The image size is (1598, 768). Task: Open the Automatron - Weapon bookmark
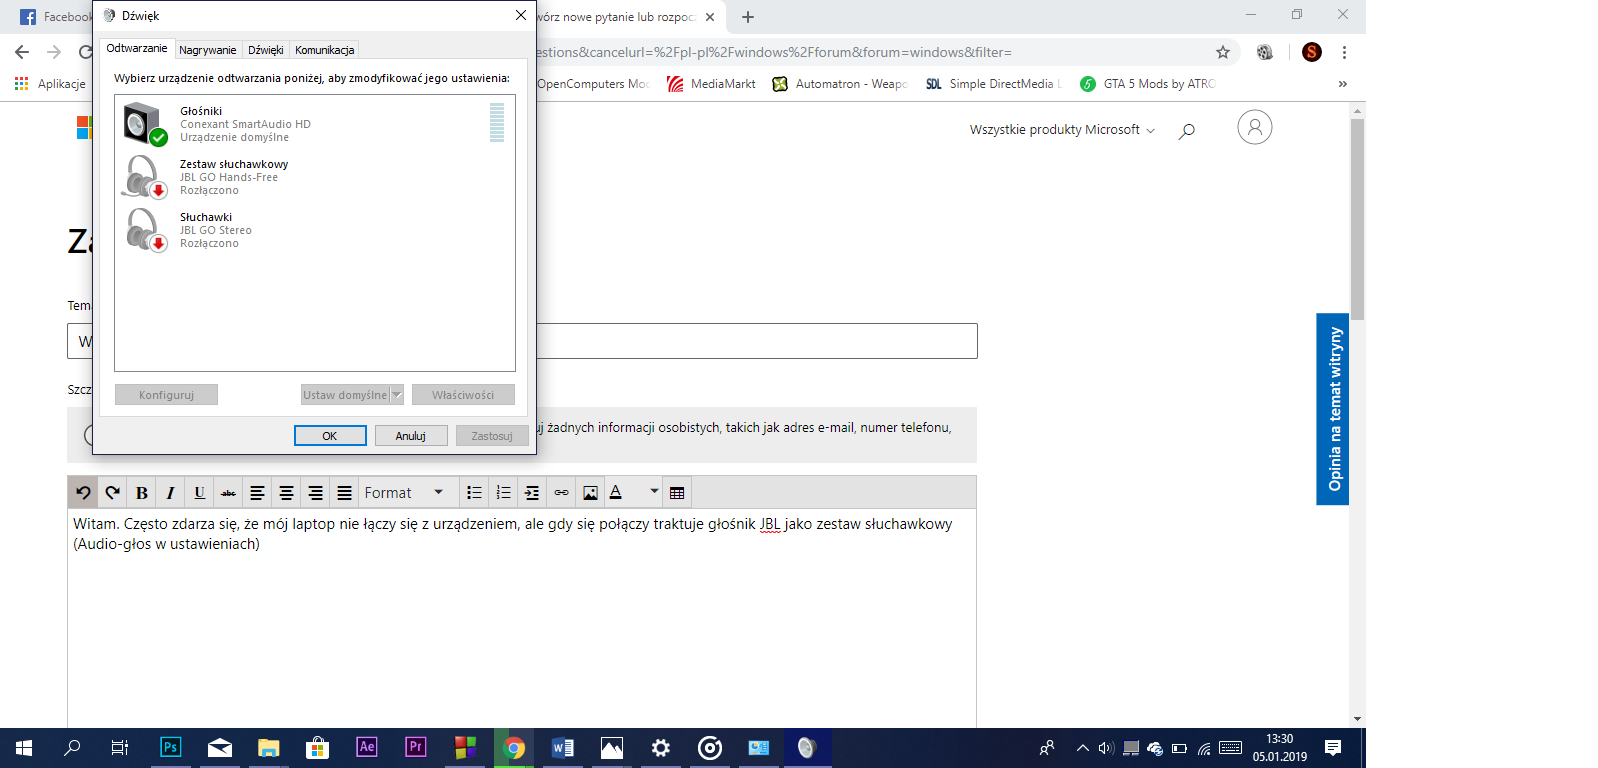(x=840, y=84)
